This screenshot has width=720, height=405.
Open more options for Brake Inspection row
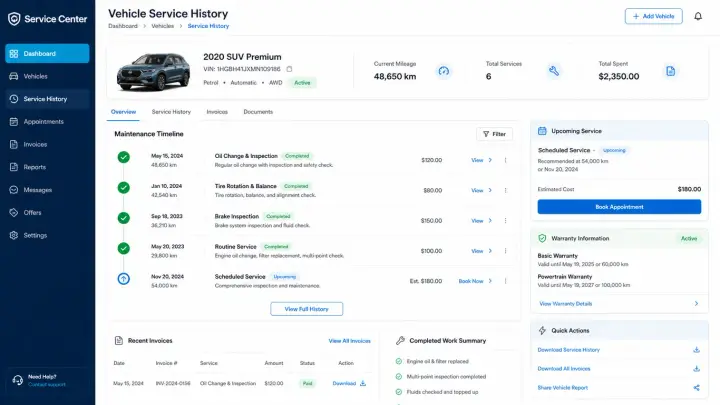click(x=506, y=220)
